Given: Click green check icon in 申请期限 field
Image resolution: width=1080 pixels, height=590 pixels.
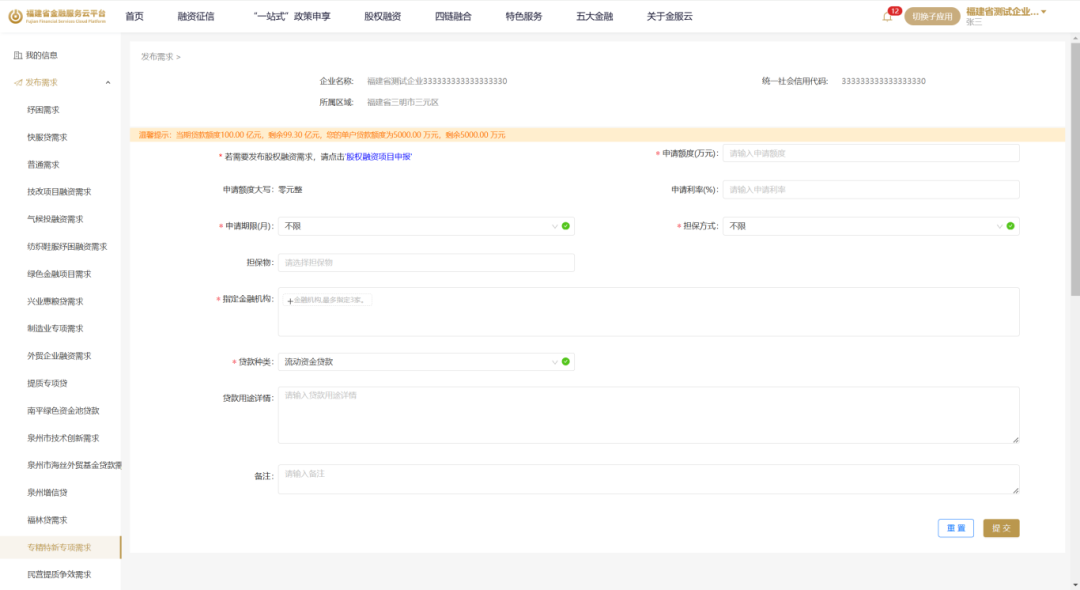Looking at the screenshot, I should (565, 226).
